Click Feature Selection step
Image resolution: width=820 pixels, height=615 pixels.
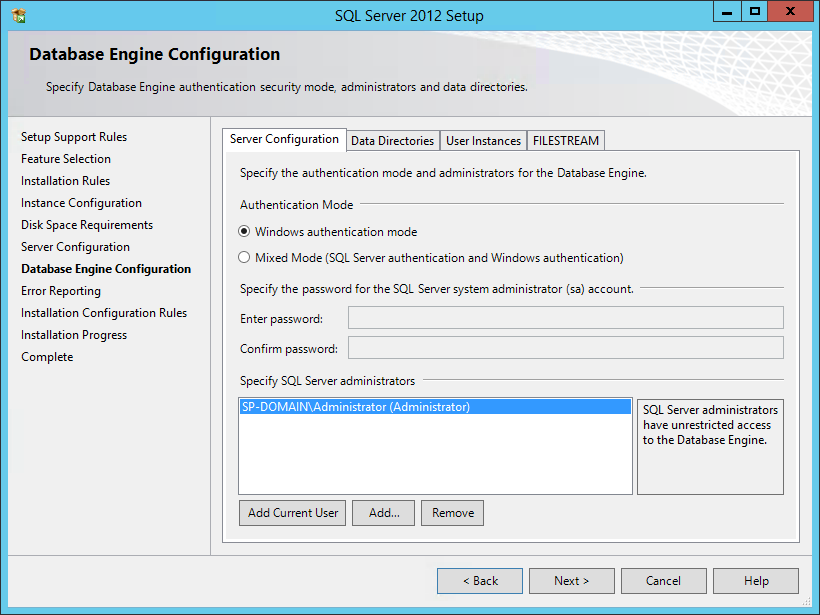pos(66,159)
